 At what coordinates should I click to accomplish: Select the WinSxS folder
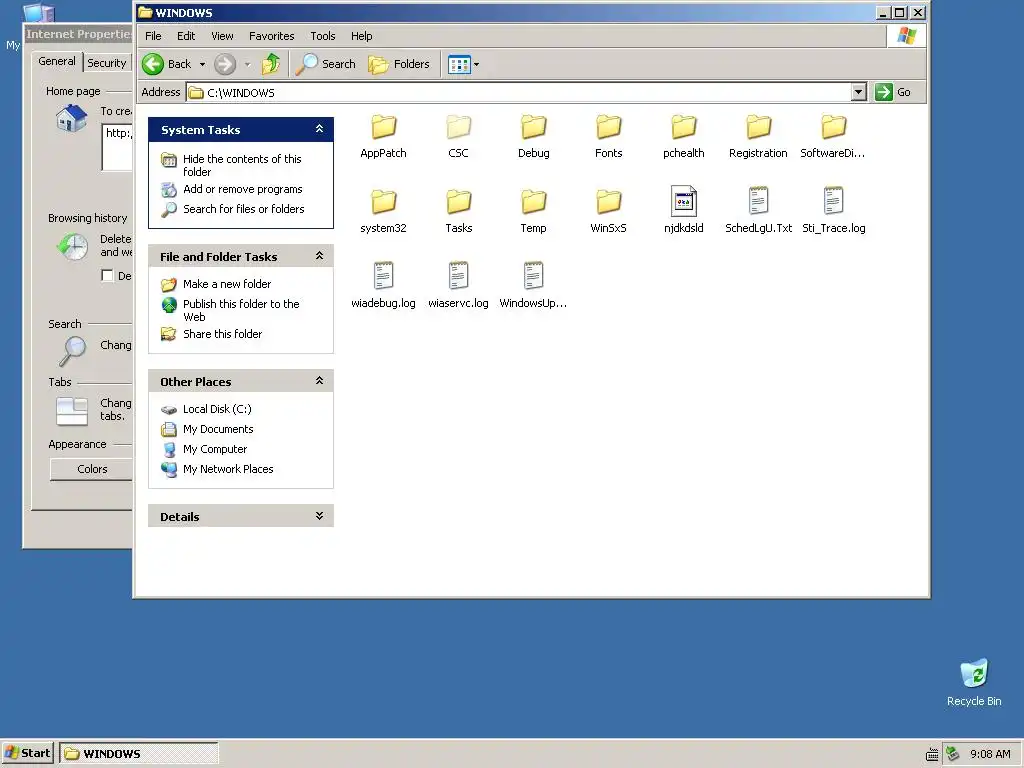609,212
